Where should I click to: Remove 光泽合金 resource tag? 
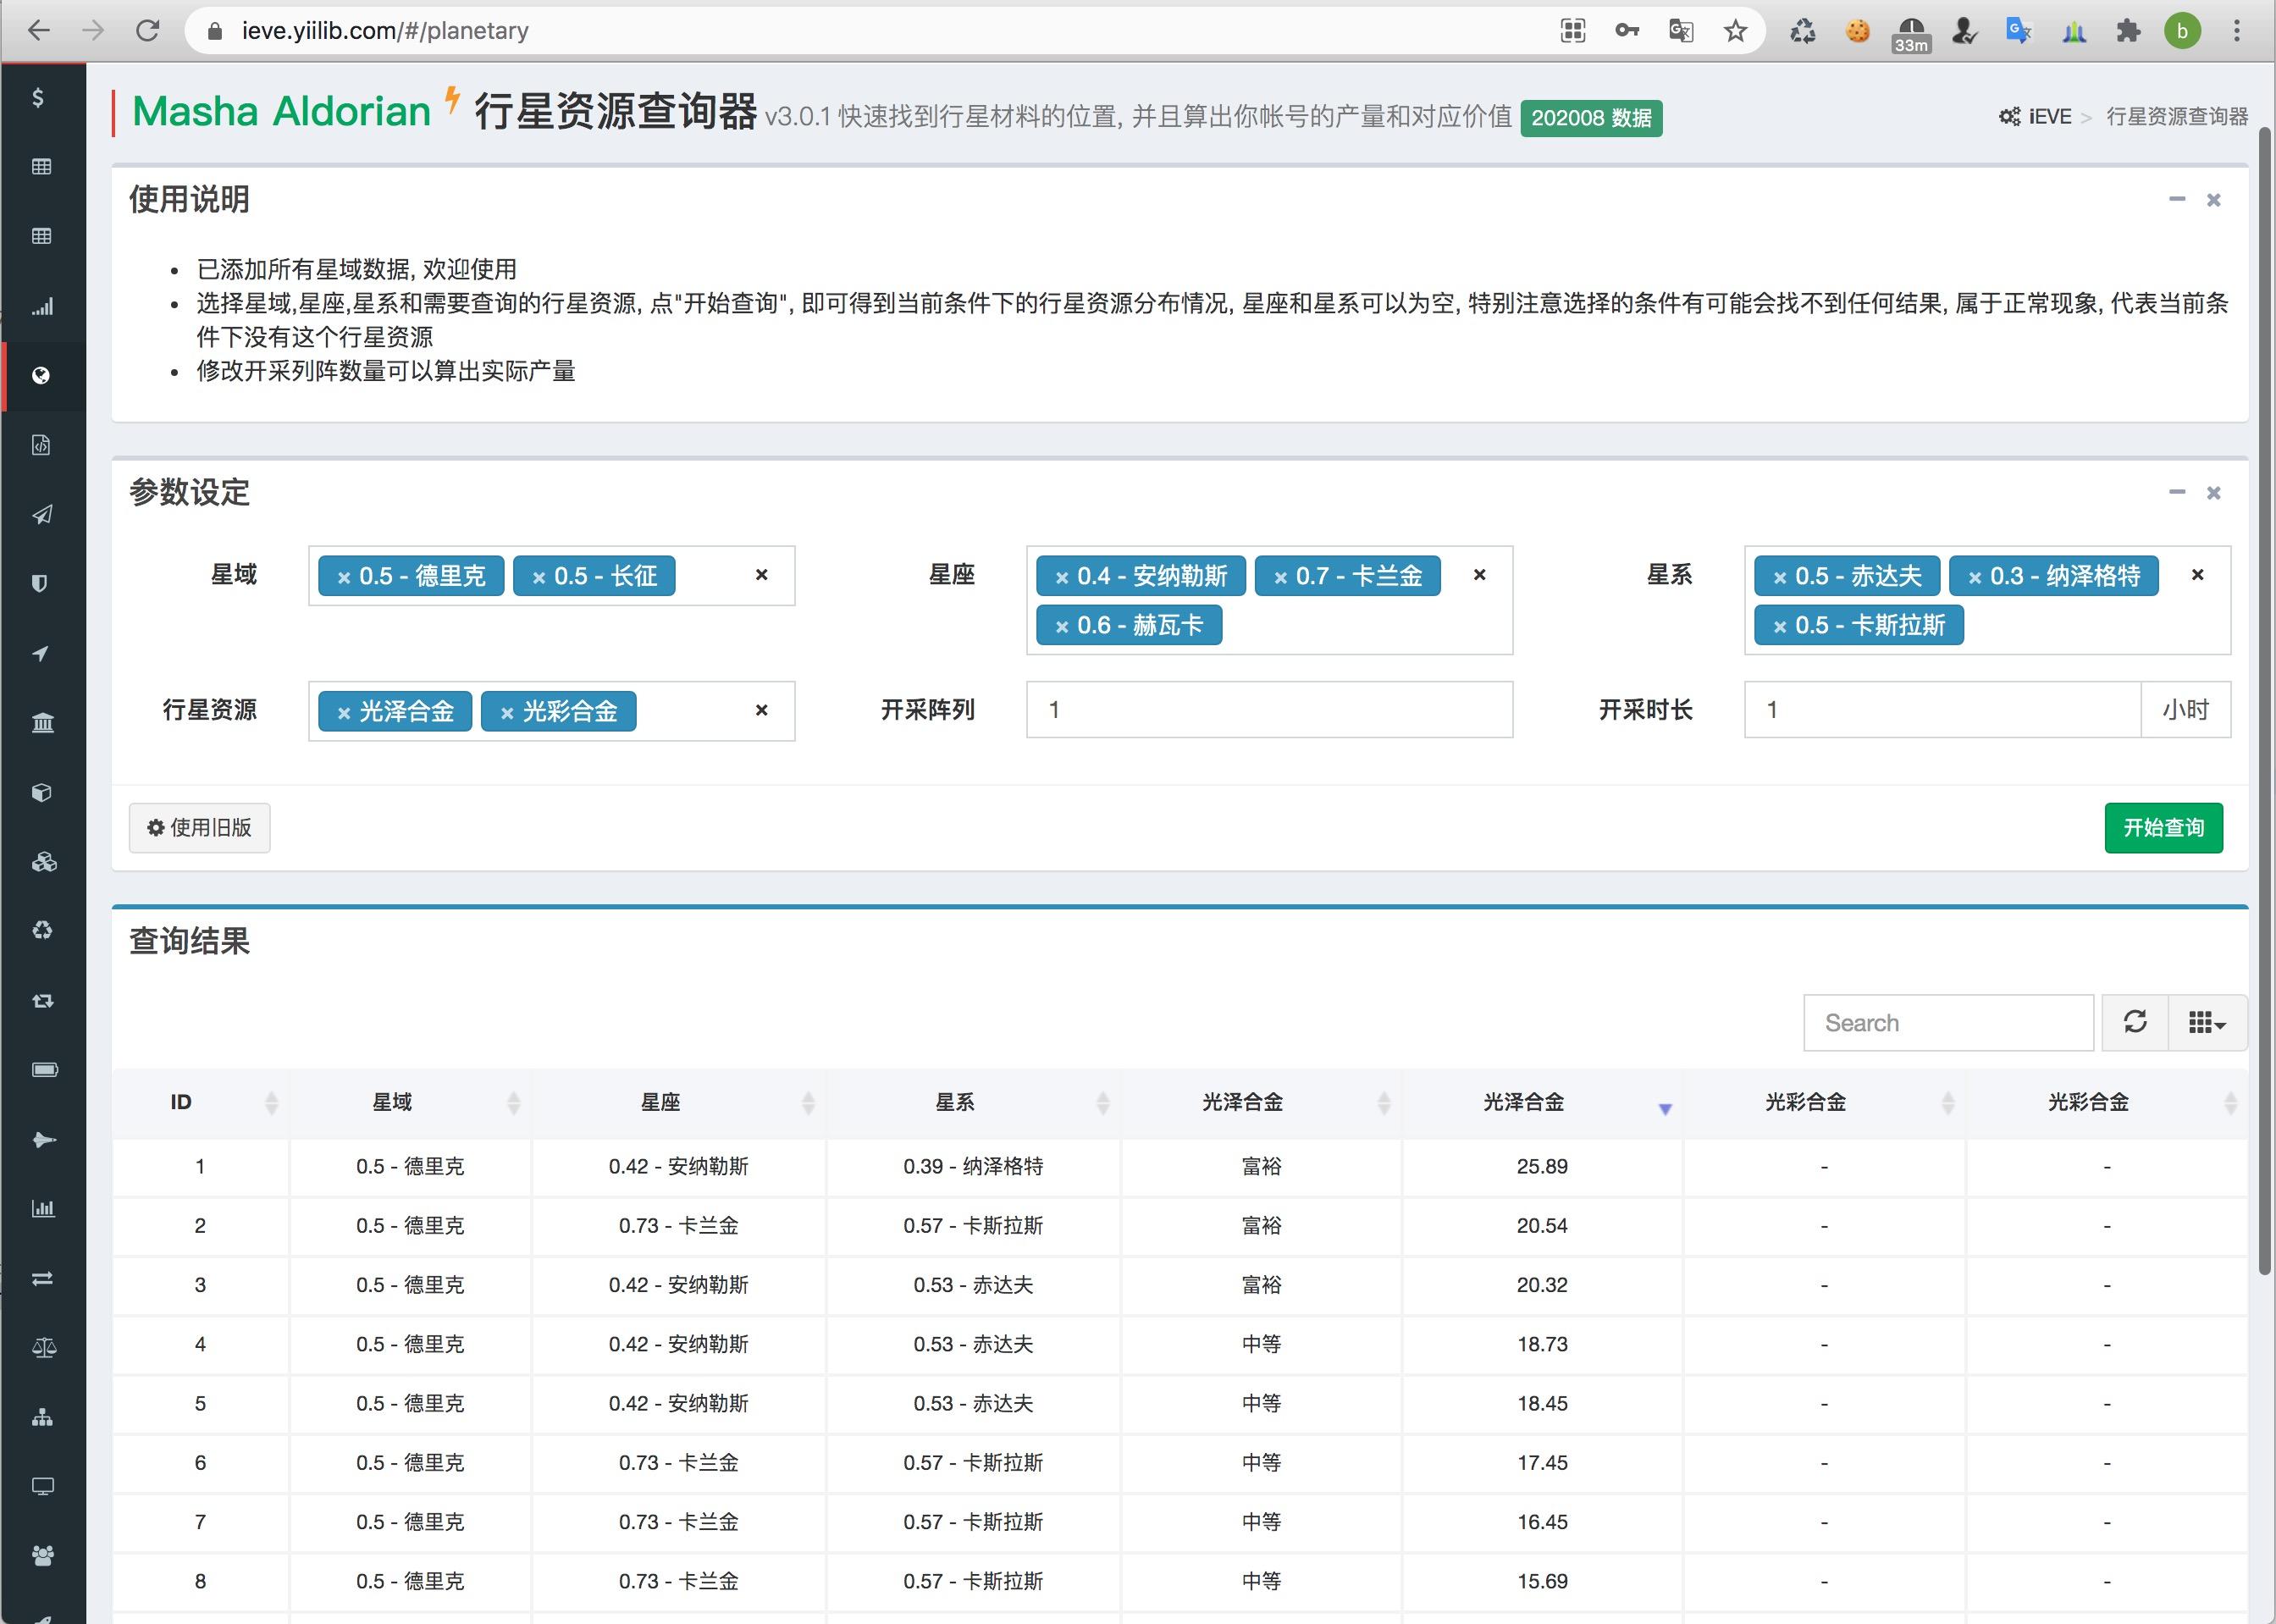343,713
